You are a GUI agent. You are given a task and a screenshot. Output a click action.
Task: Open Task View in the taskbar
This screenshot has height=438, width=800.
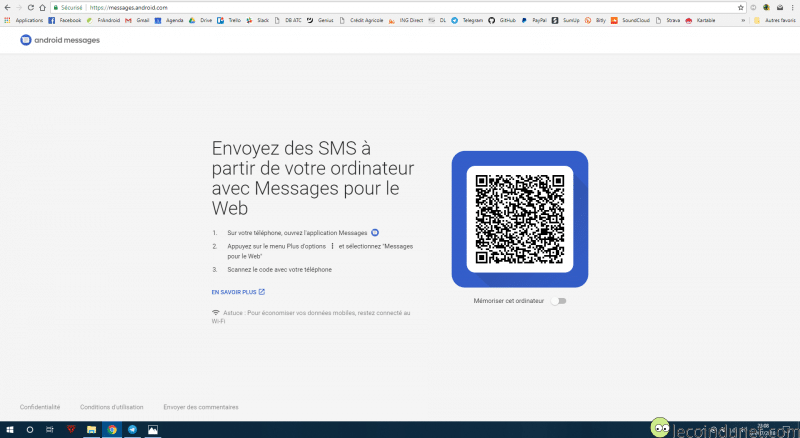(x=49, y=430)
